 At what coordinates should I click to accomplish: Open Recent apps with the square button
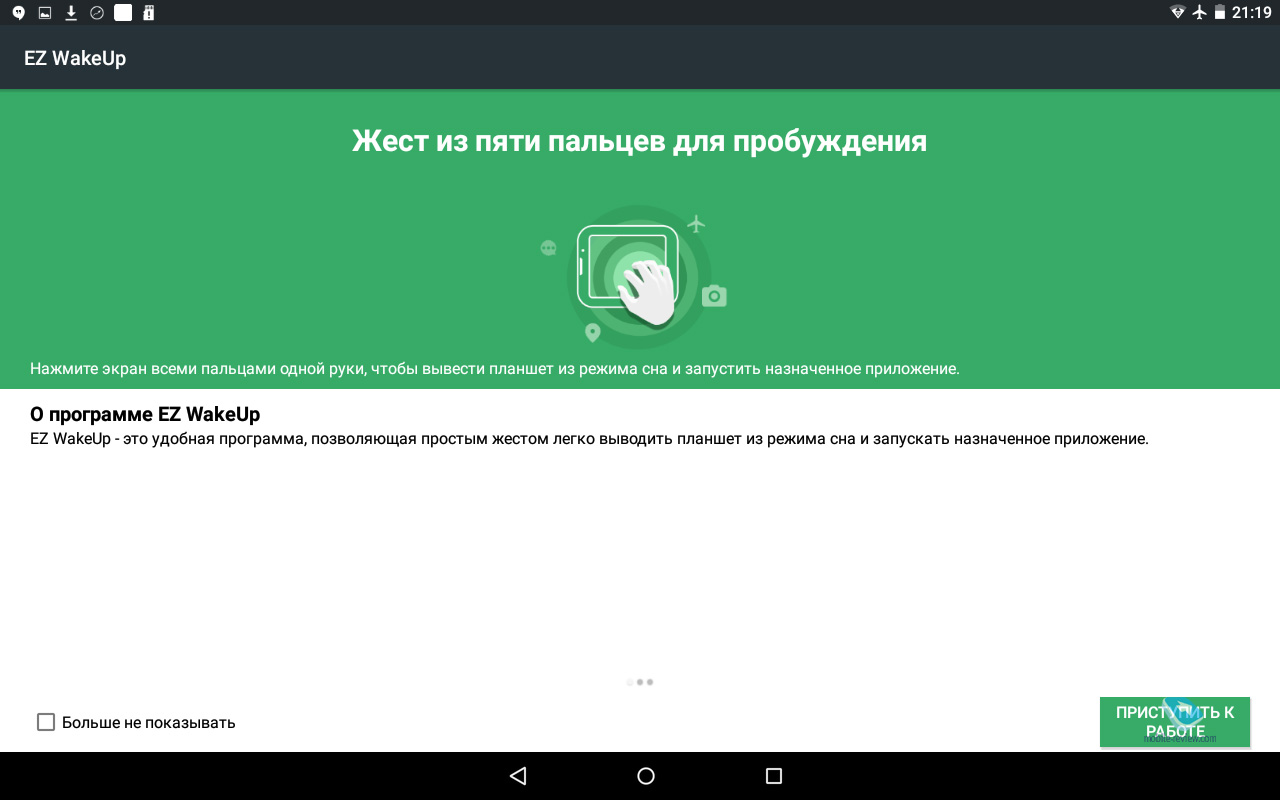click(773, 776)
